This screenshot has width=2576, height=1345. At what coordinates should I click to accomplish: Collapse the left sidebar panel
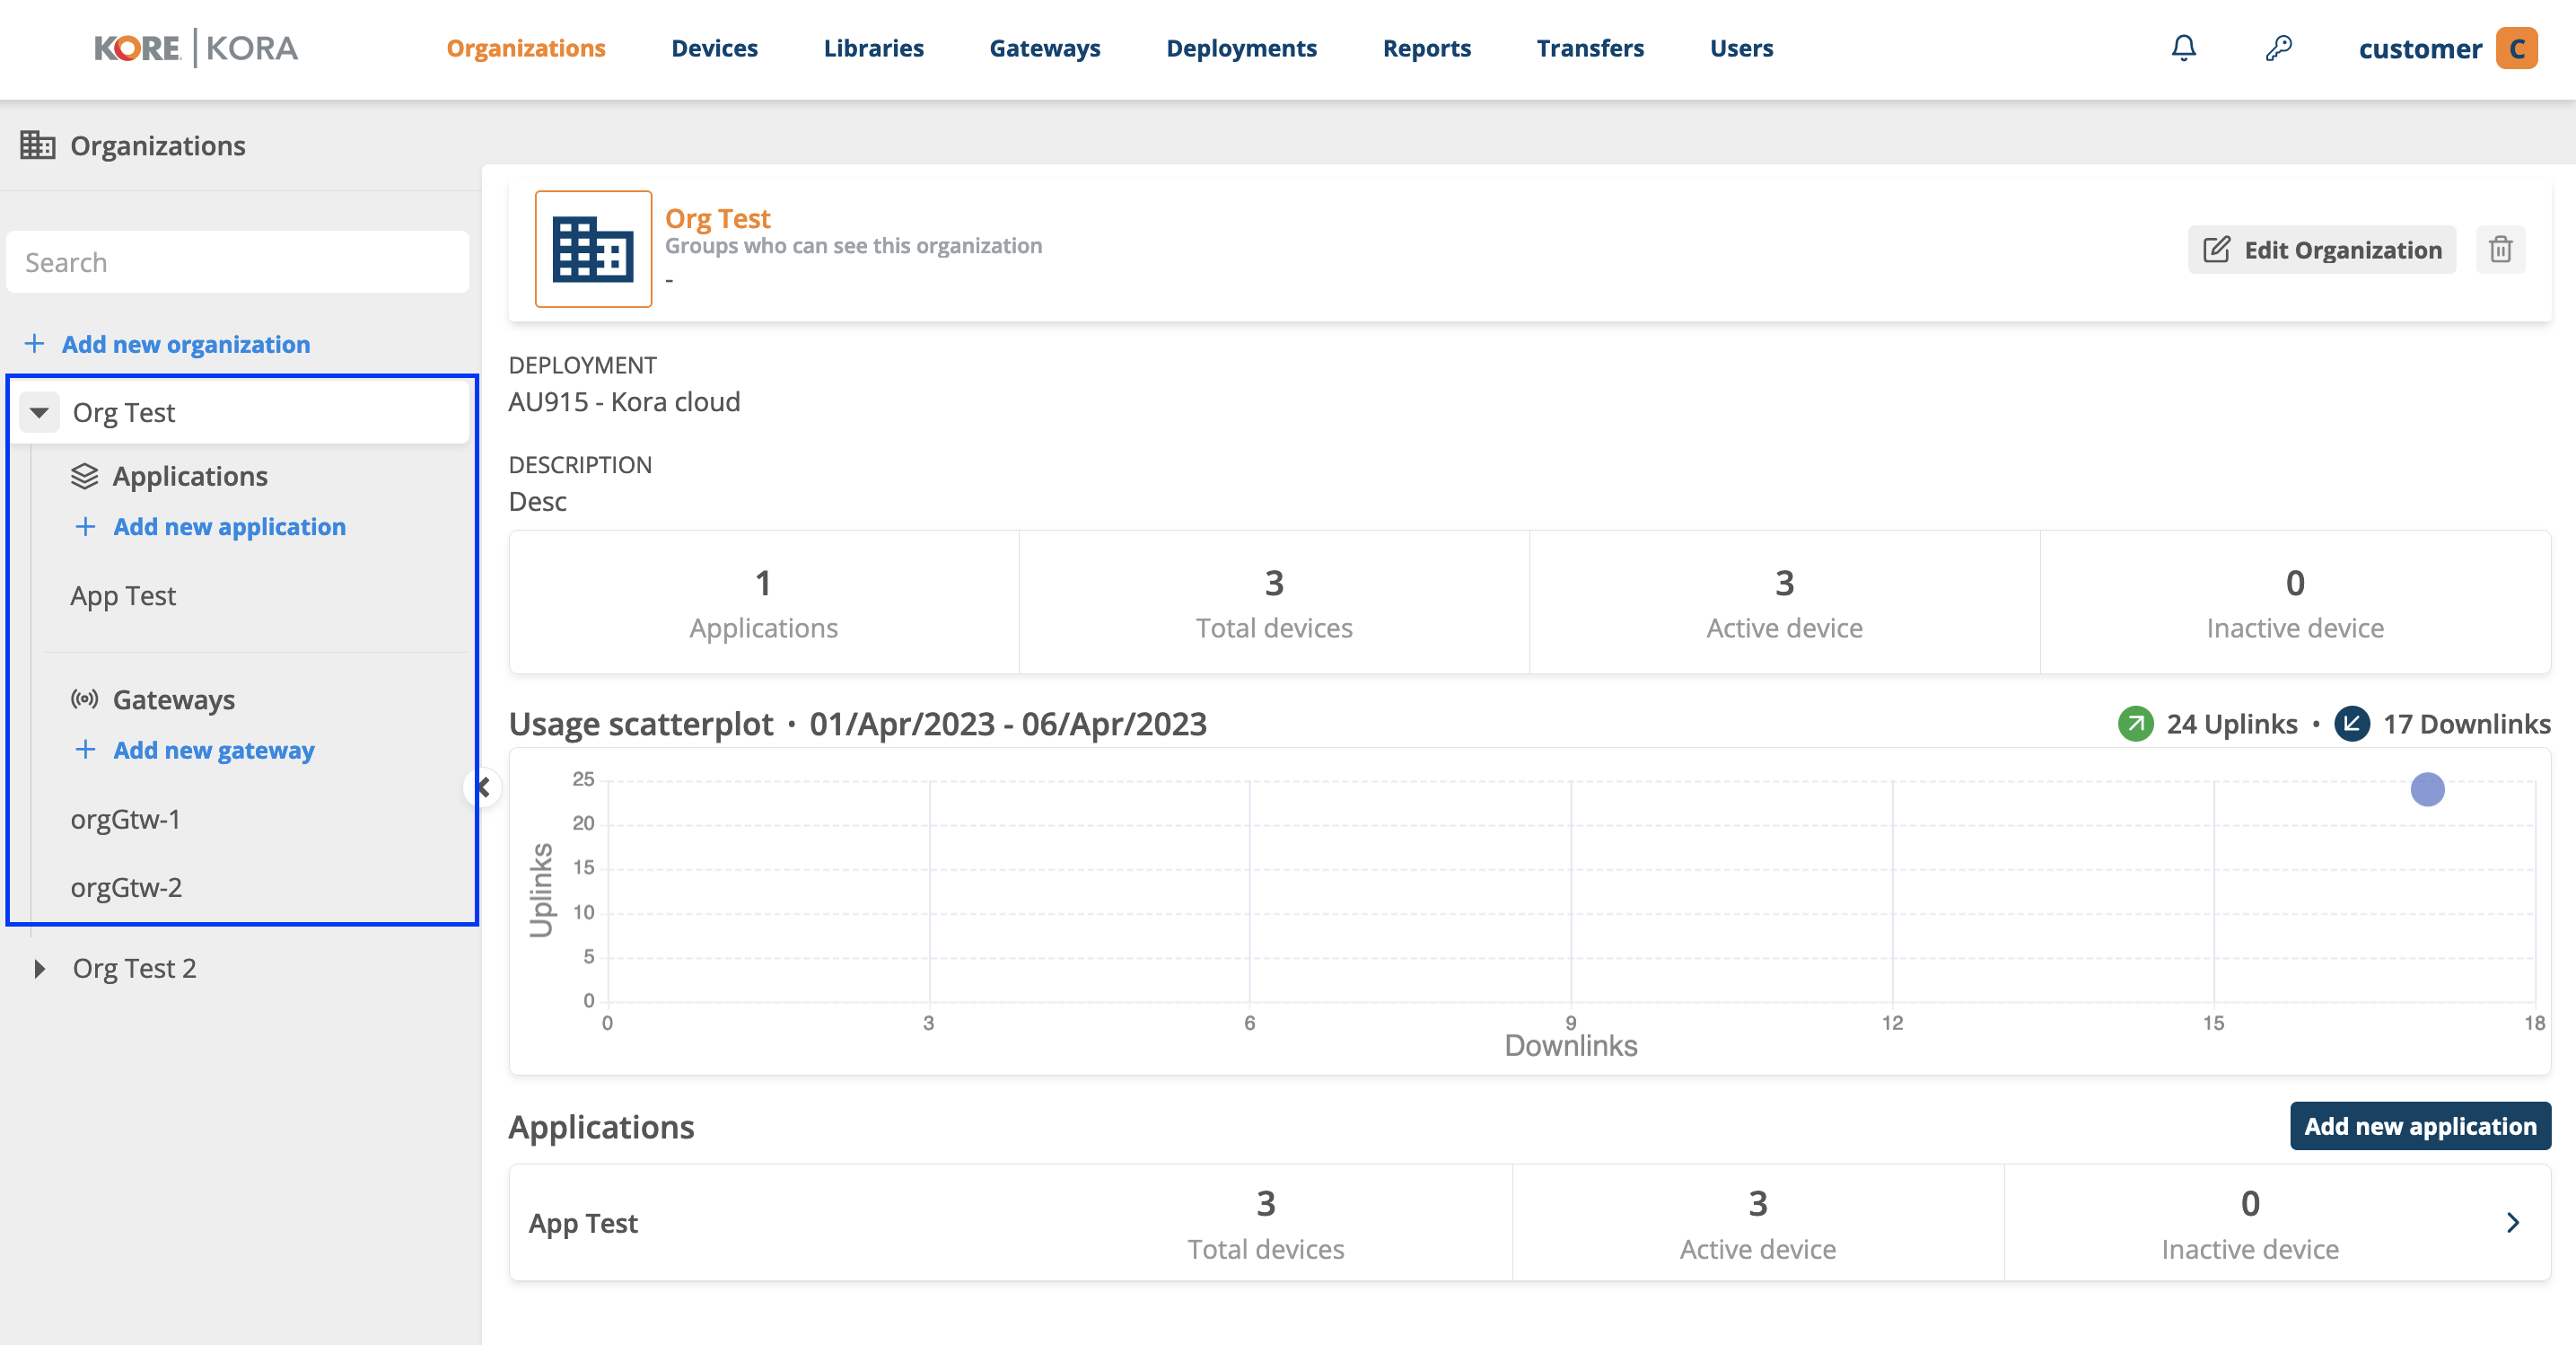click(481, 788)
